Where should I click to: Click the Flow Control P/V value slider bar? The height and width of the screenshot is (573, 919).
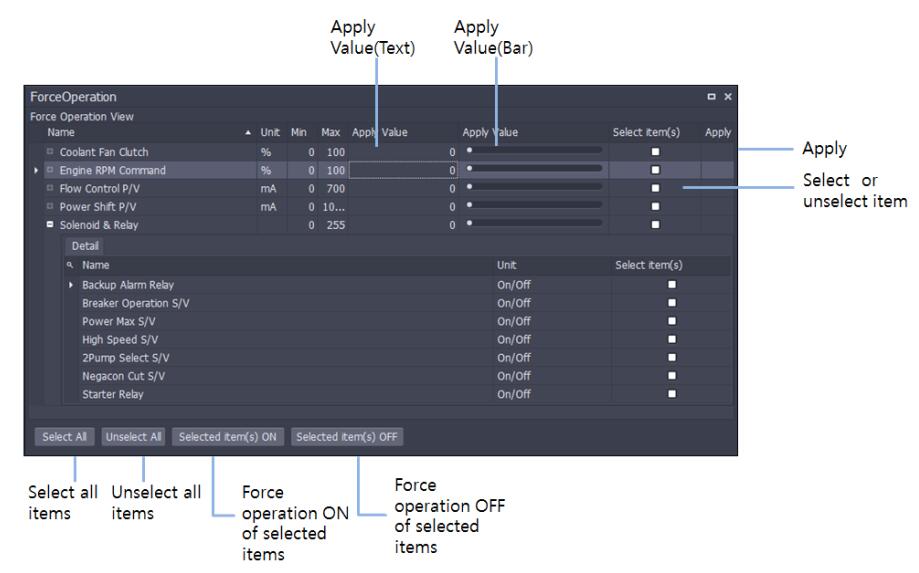[x=535, y=187]
